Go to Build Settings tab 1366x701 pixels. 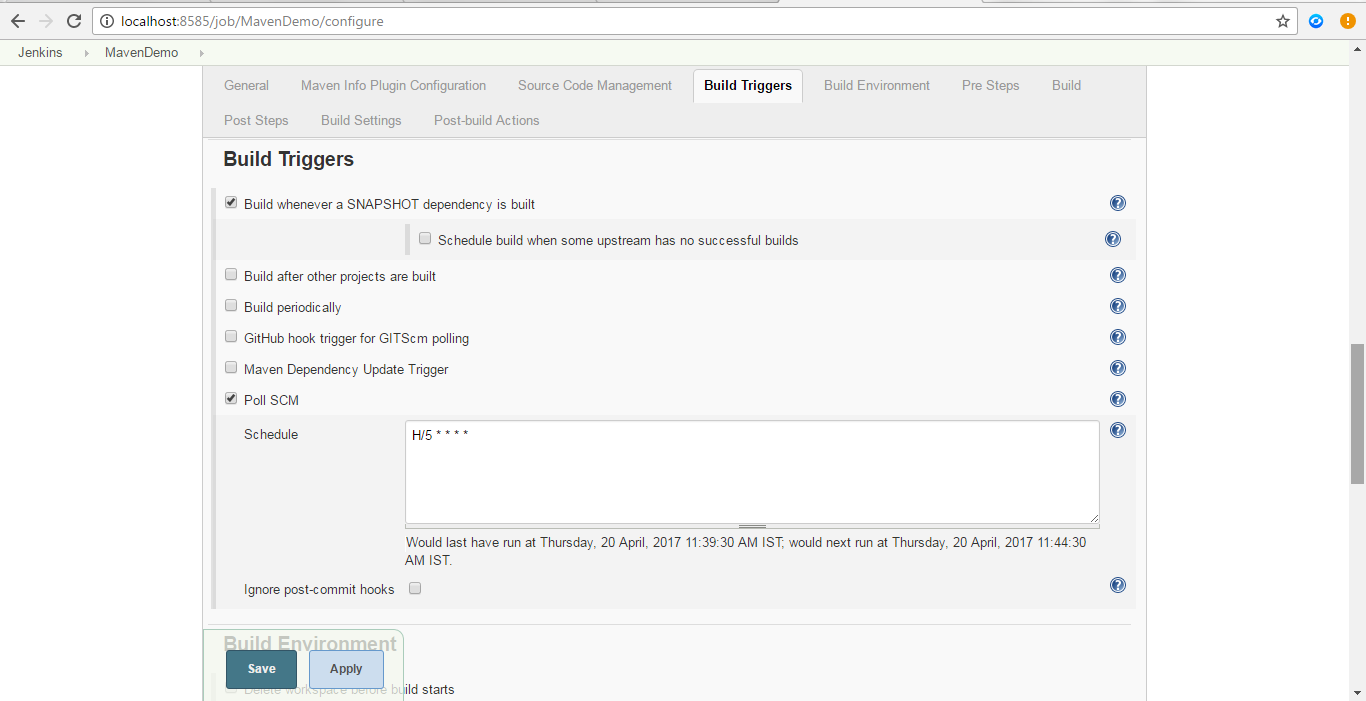(x=361, y=121)
